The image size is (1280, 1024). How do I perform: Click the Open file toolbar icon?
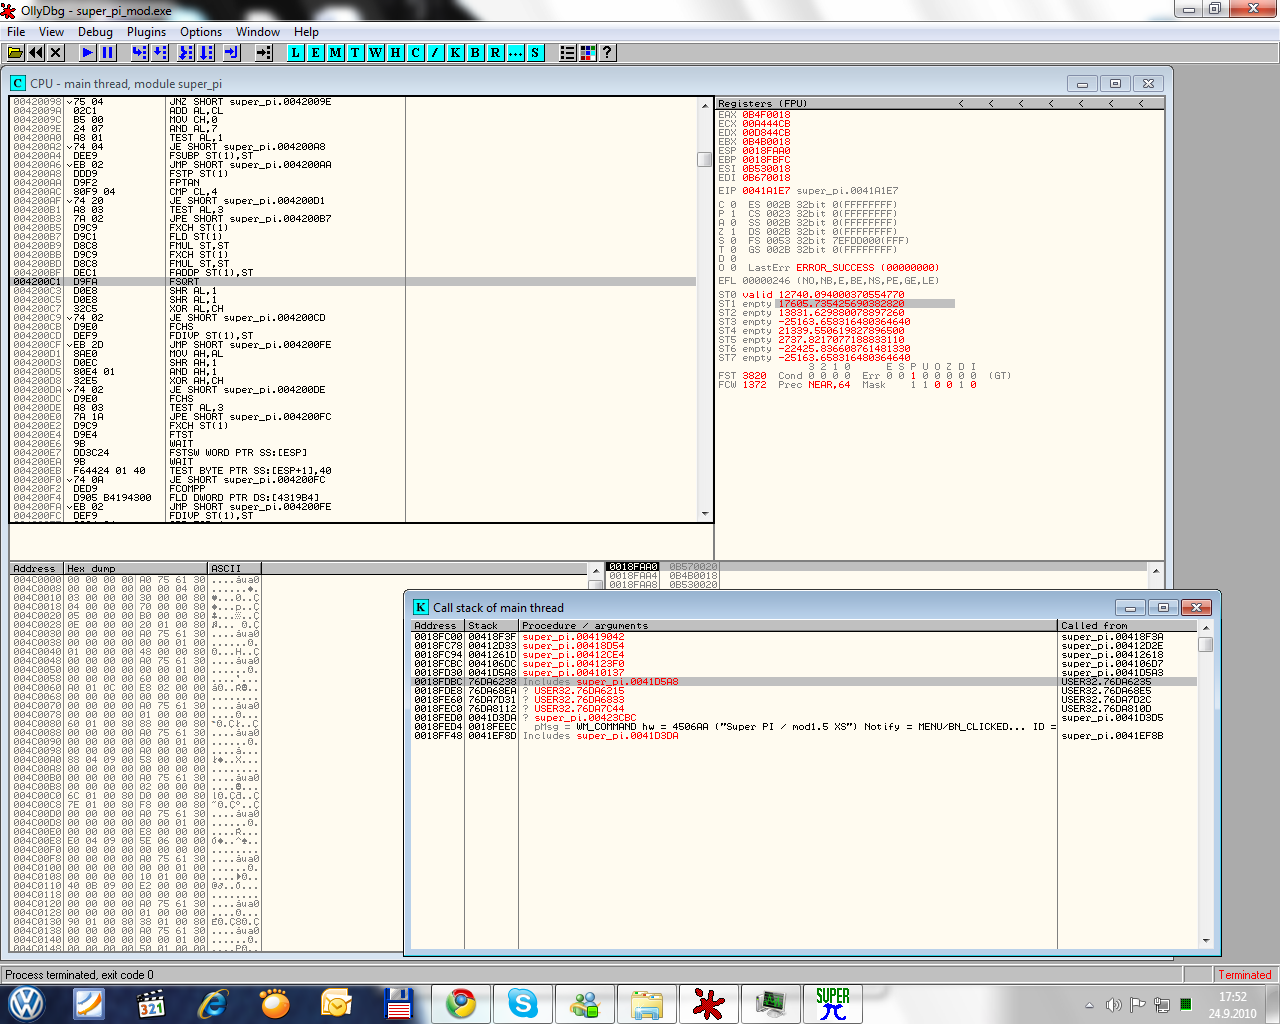[x=16, y=53]
